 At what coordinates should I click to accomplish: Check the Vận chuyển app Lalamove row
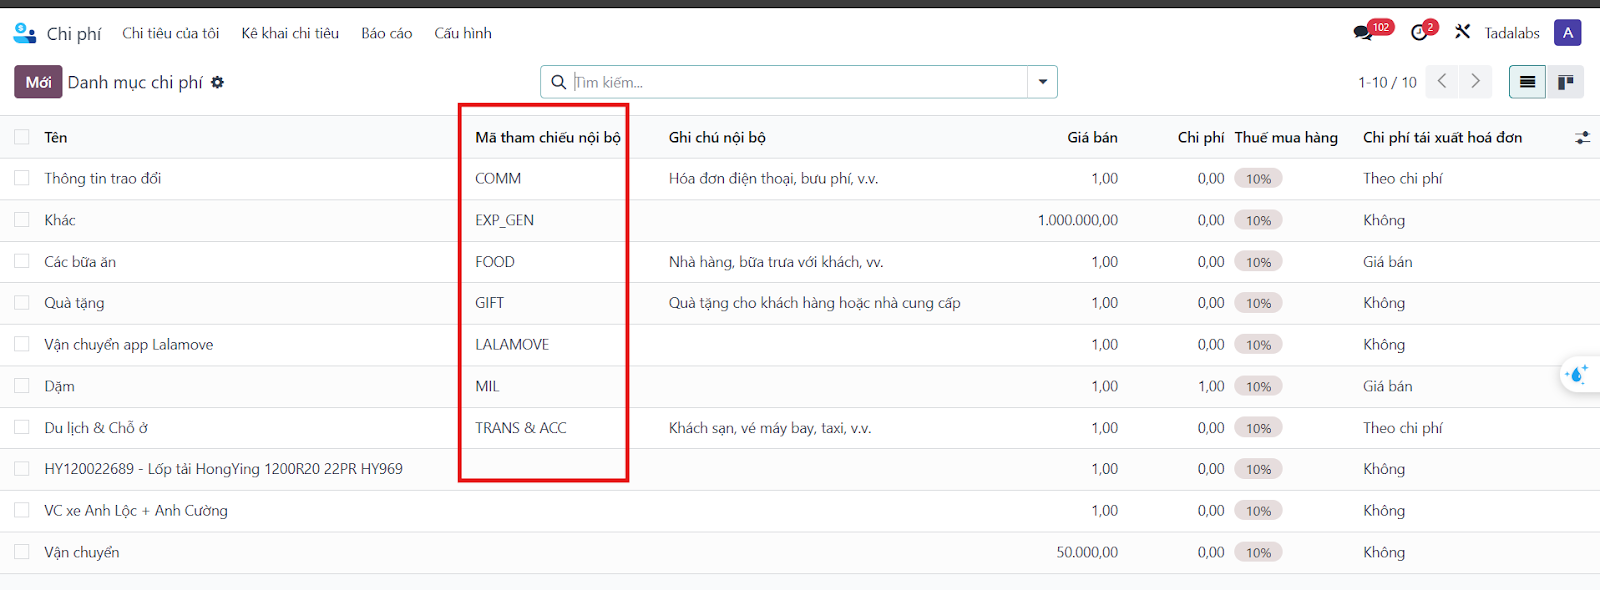pos(21,344)
